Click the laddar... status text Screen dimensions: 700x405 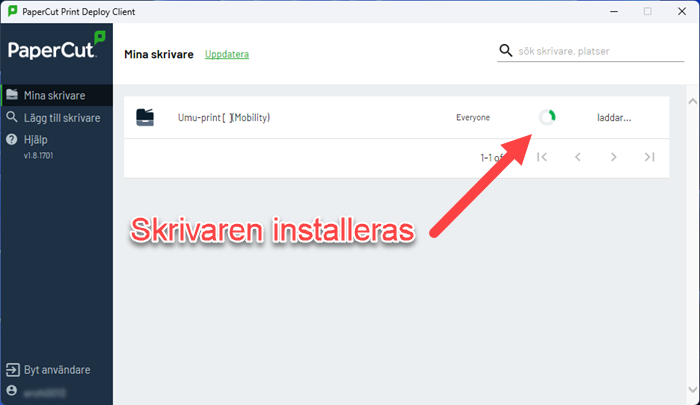[614, 118]
